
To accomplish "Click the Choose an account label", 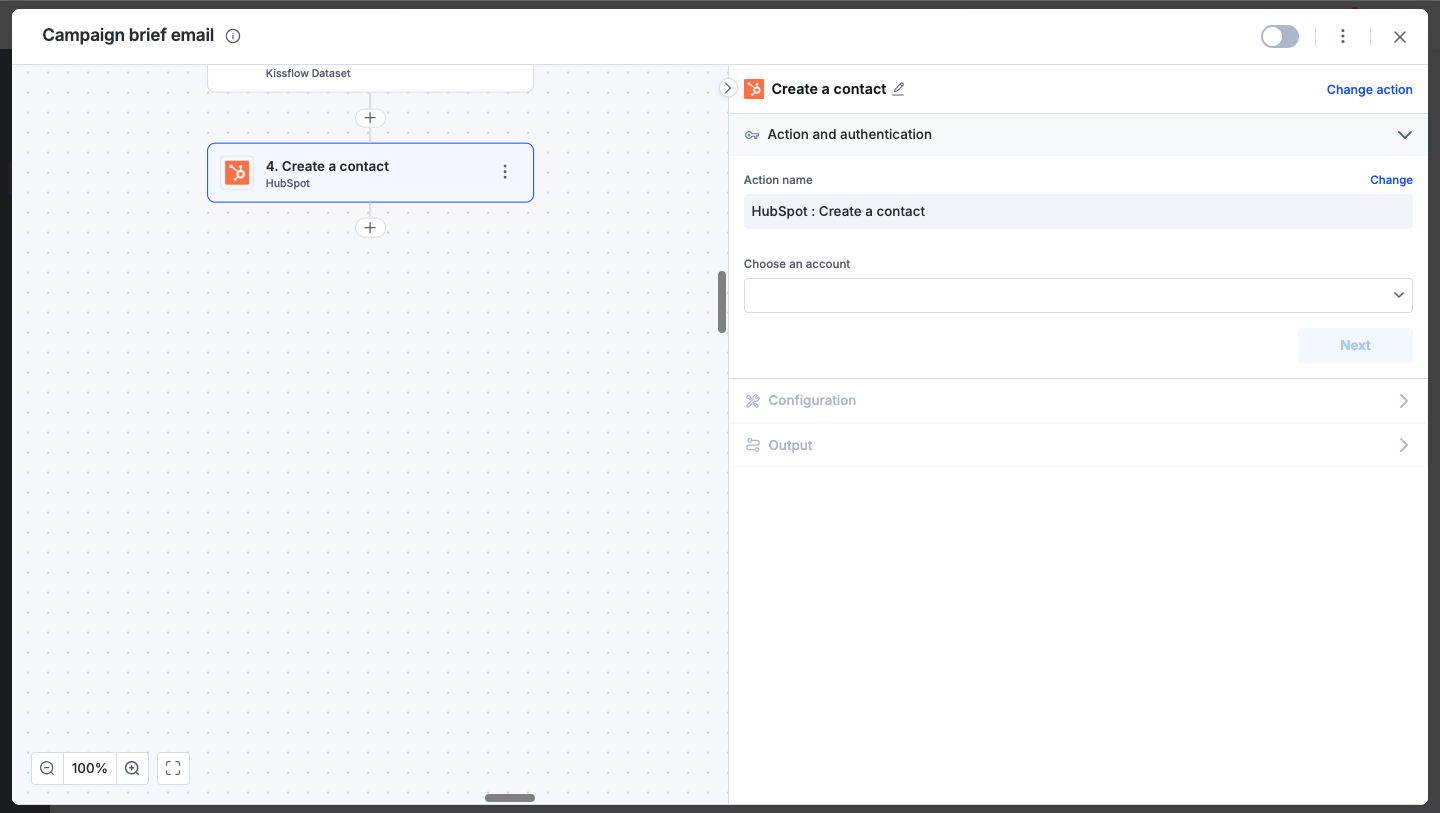I will pyautogui.click(x=797, y=264).
